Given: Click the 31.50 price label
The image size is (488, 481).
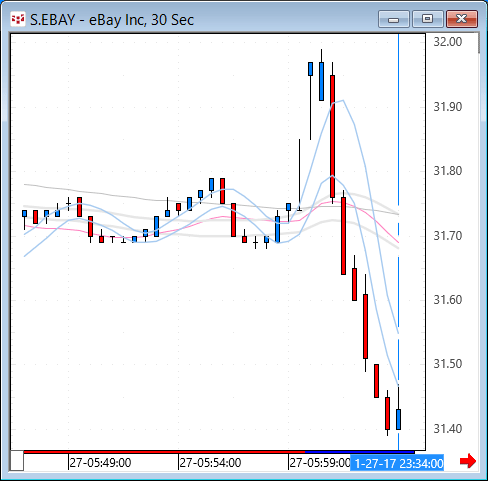Looking at the screenshot, I should (448, 364).
